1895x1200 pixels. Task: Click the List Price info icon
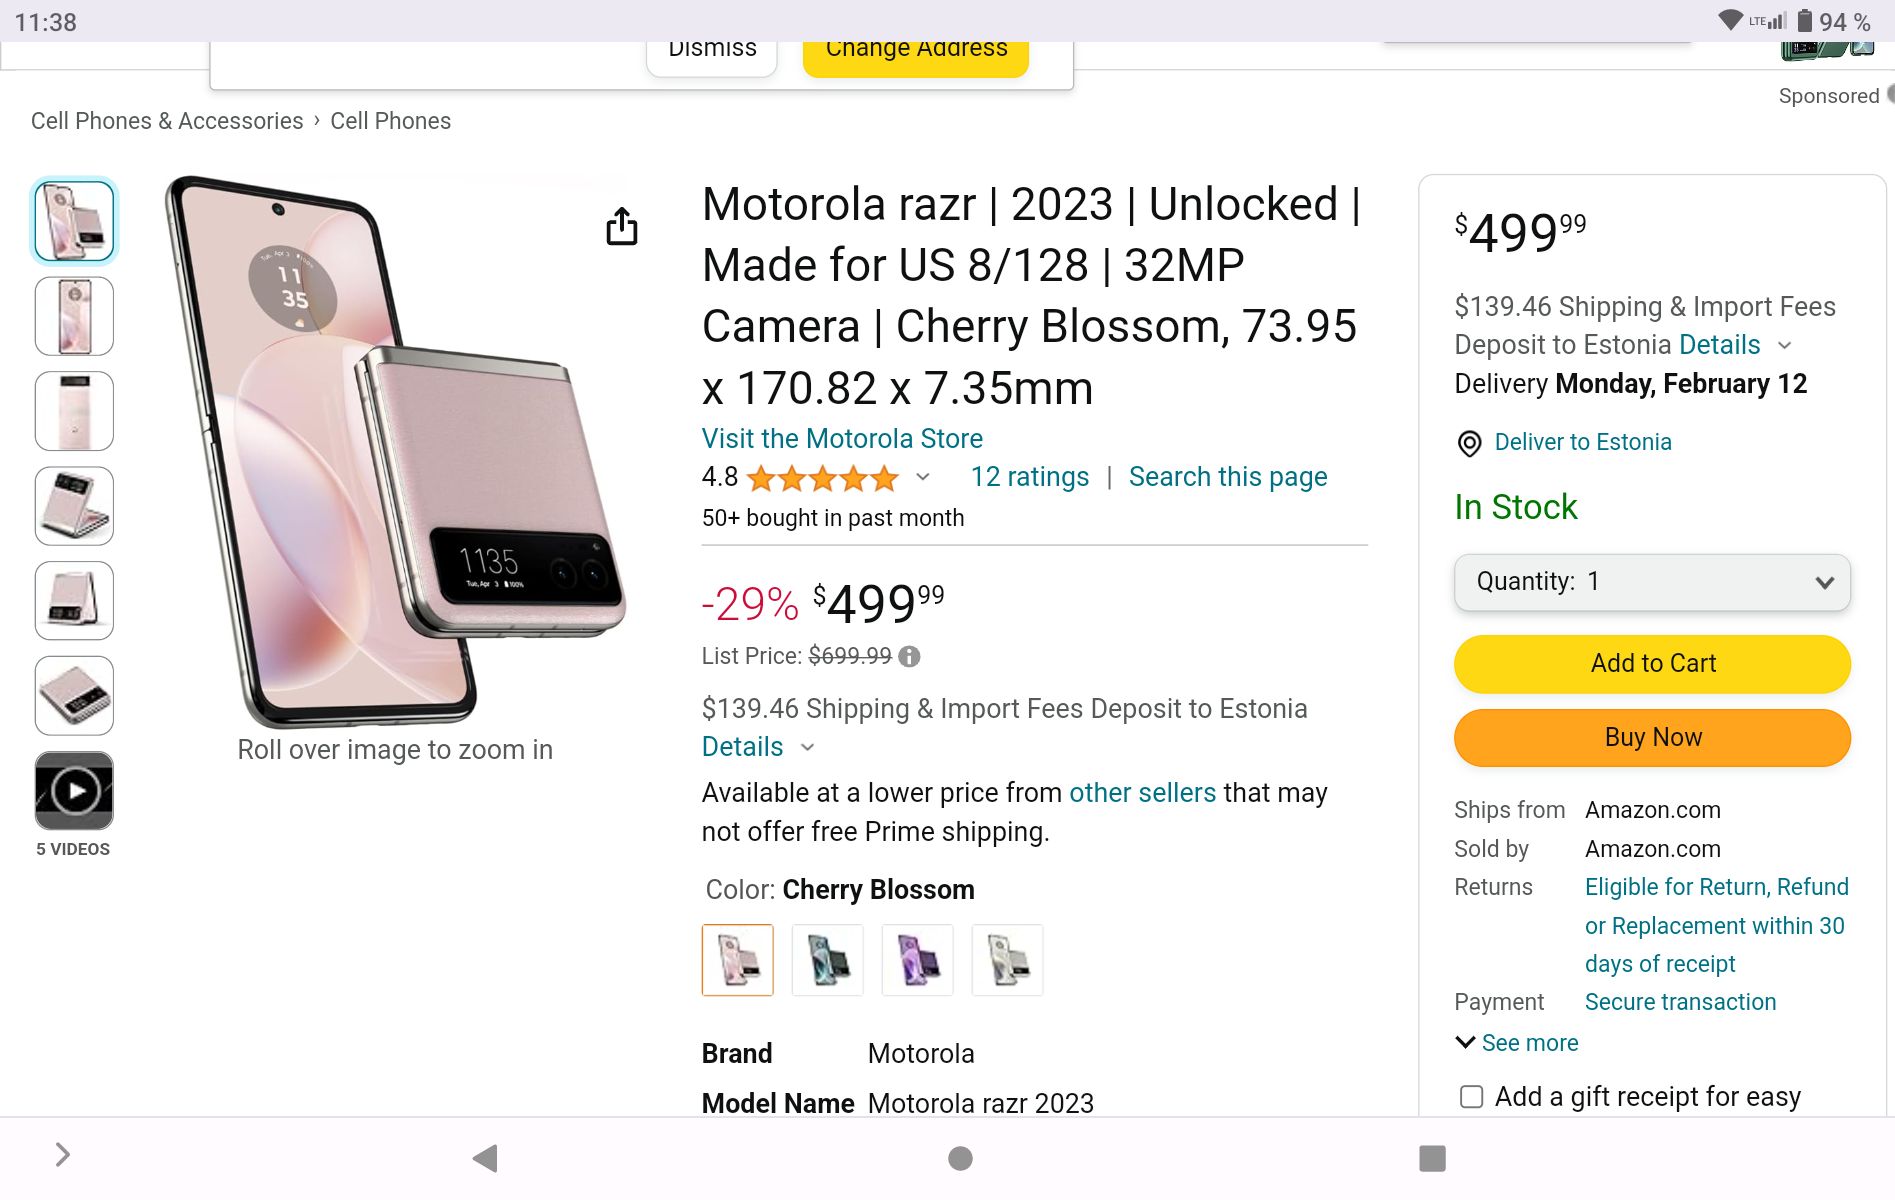click(x=909, y=656)
